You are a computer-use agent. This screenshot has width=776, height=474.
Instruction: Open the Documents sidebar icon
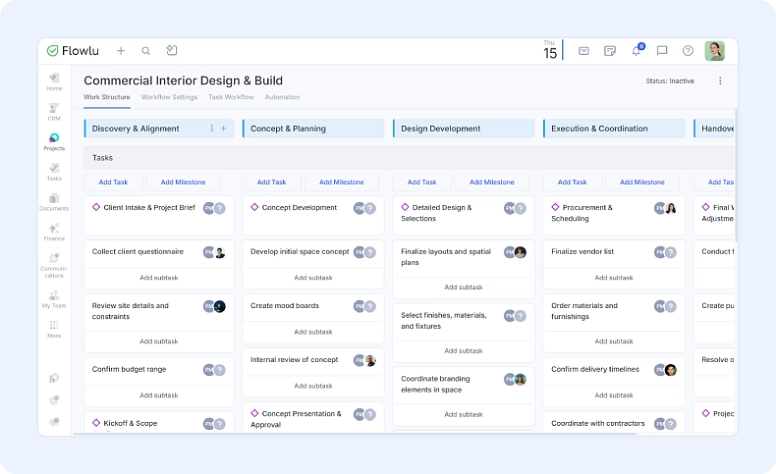[54, 202]
